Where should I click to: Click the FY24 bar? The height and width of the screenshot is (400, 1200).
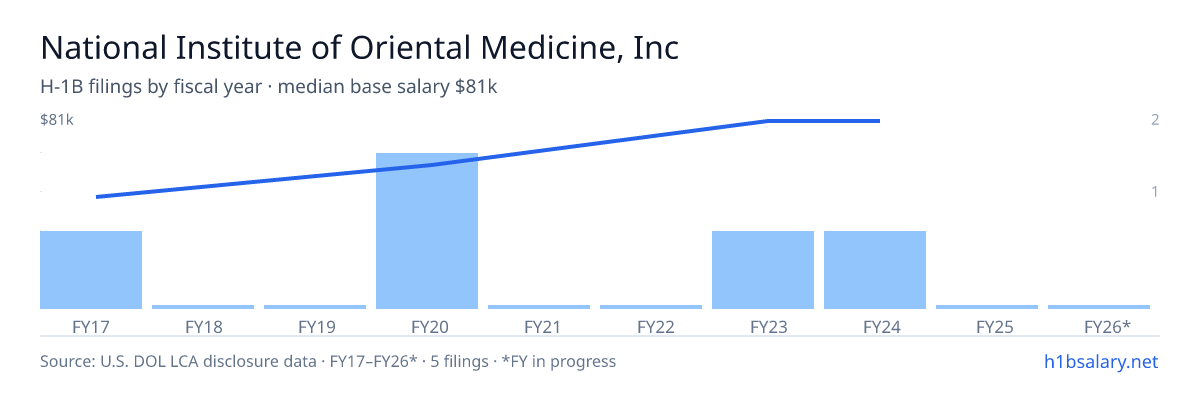click(x=875, y=270)
